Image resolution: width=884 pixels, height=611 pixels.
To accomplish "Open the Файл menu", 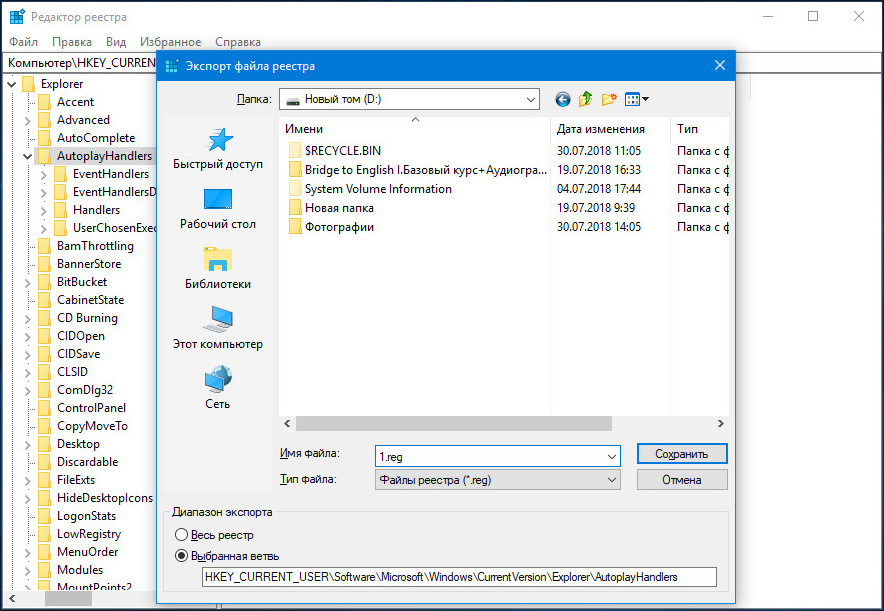I will pos(23,42).
